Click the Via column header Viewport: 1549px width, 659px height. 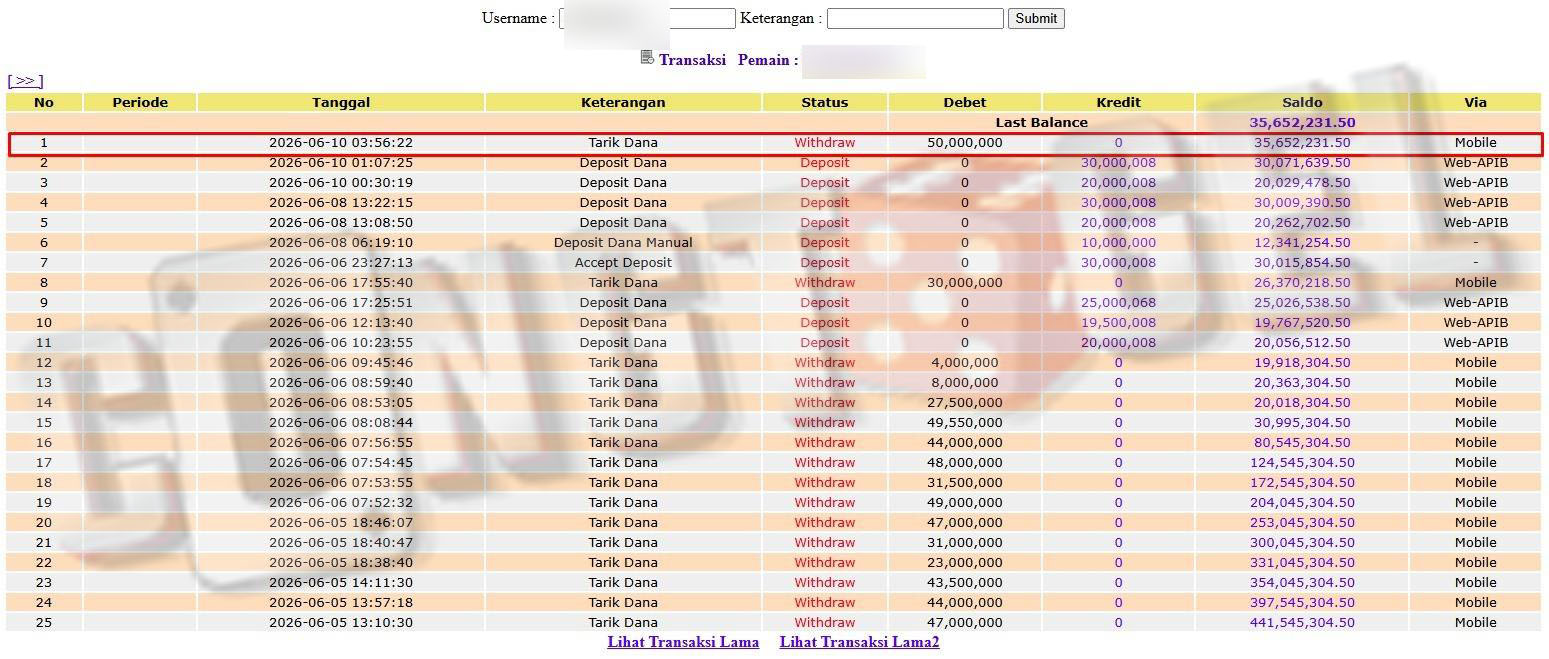click(1475, 102)
